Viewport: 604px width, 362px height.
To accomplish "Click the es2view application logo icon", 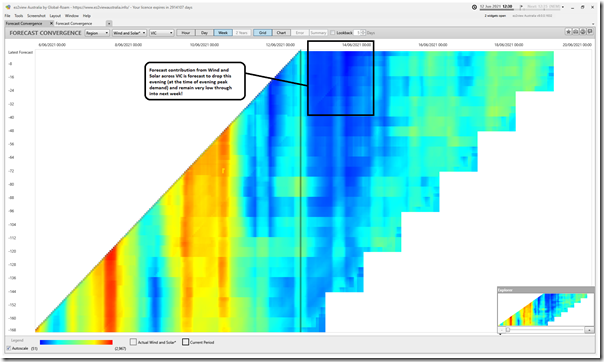I will [8, 7].
